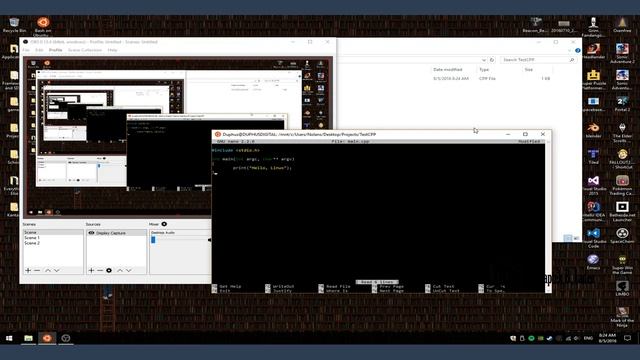
Task: Open Mixer settings gear icon in OBS
Action: click(x=164, y=224)
